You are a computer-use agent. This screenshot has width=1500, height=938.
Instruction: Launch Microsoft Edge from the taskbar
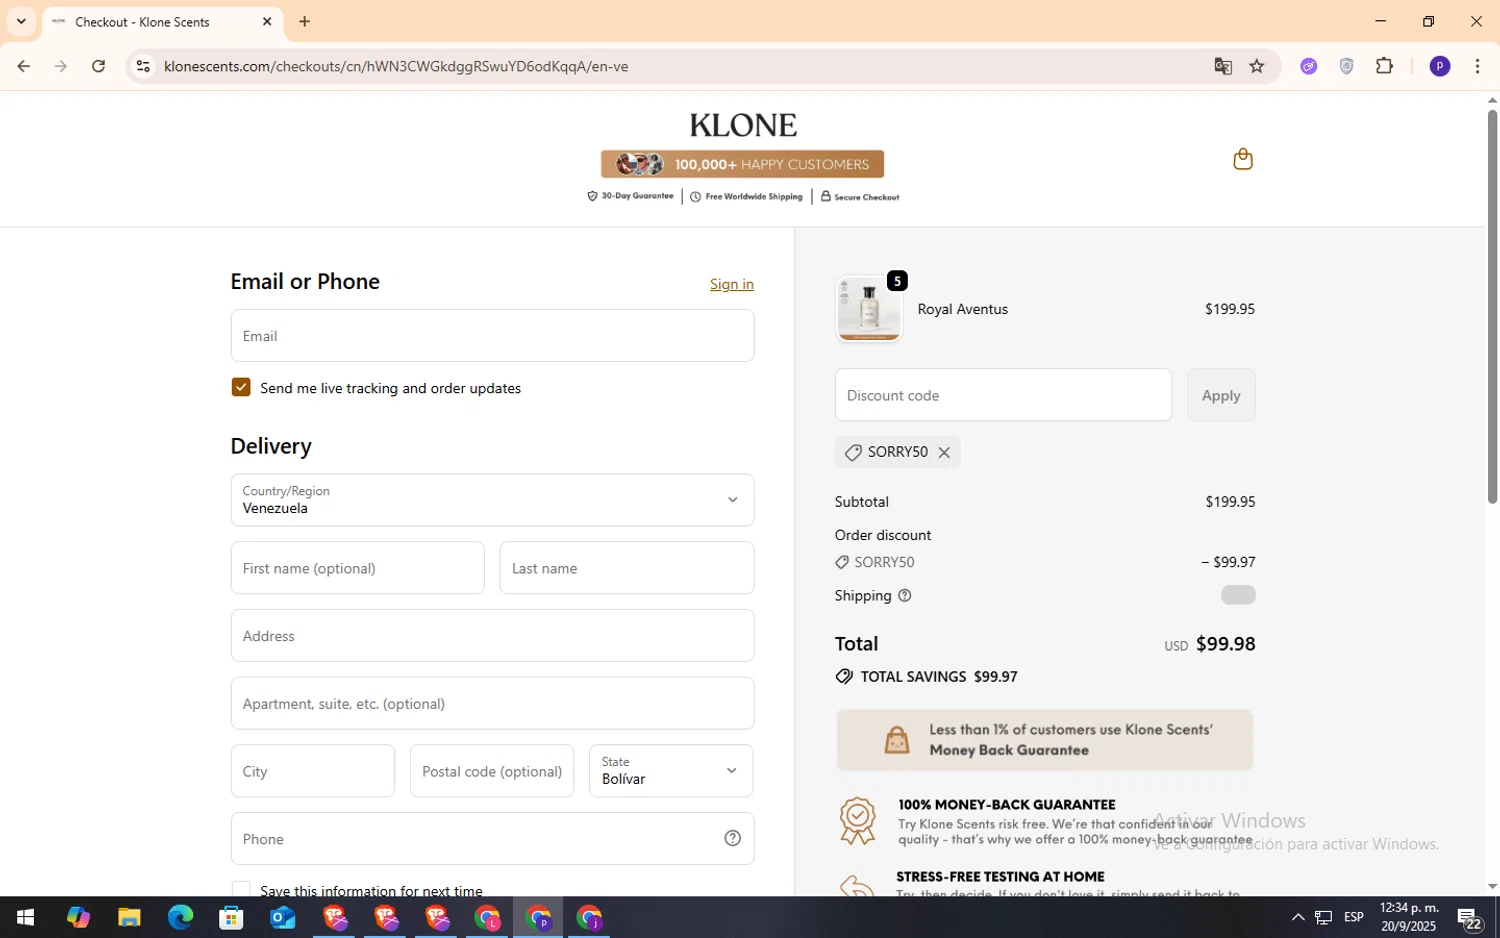[180, 917]
